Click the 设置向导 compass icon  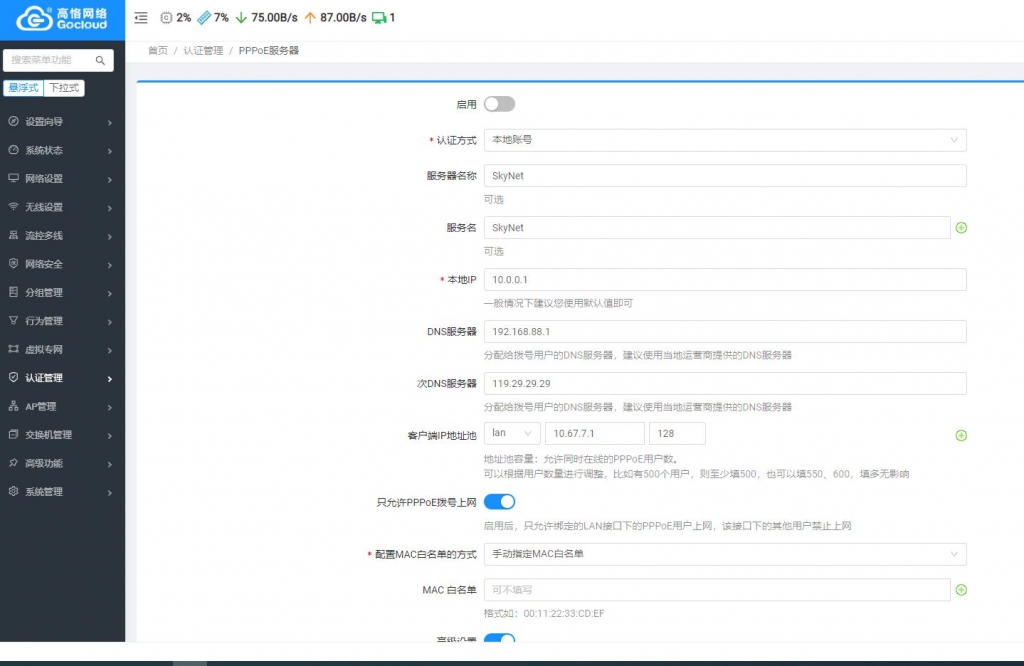click(13, 121)
